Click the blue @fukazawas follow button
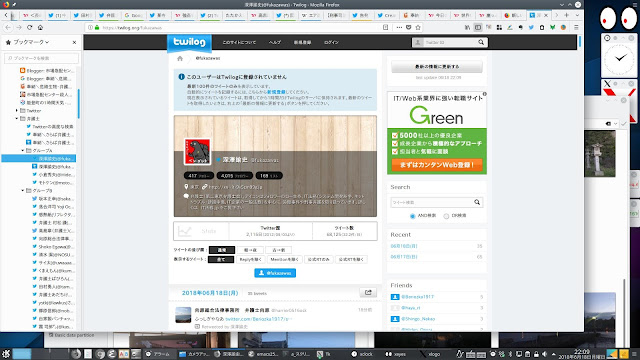Image resolution: width=640 pixels, height=360 pixels. point(275,273)
